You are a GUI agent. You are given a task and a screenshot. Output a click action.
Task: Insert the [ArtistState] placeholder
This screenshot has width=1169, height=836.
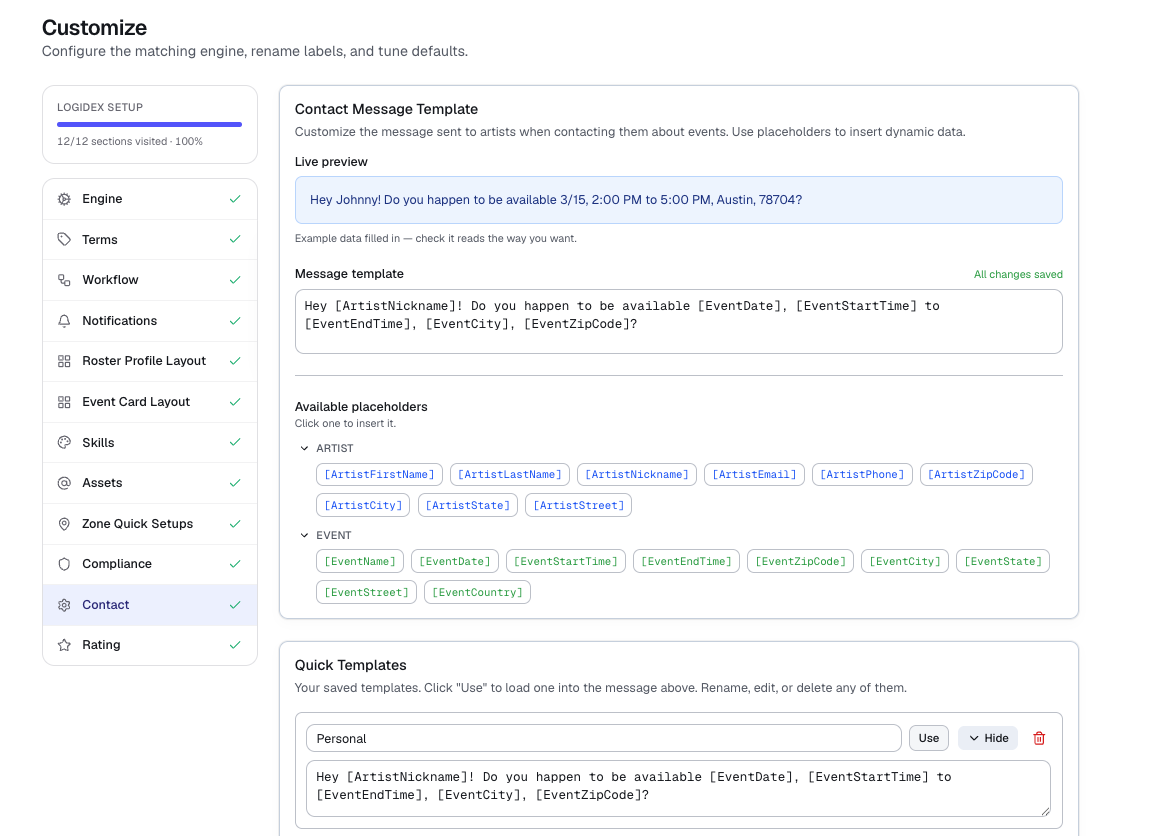467,506
